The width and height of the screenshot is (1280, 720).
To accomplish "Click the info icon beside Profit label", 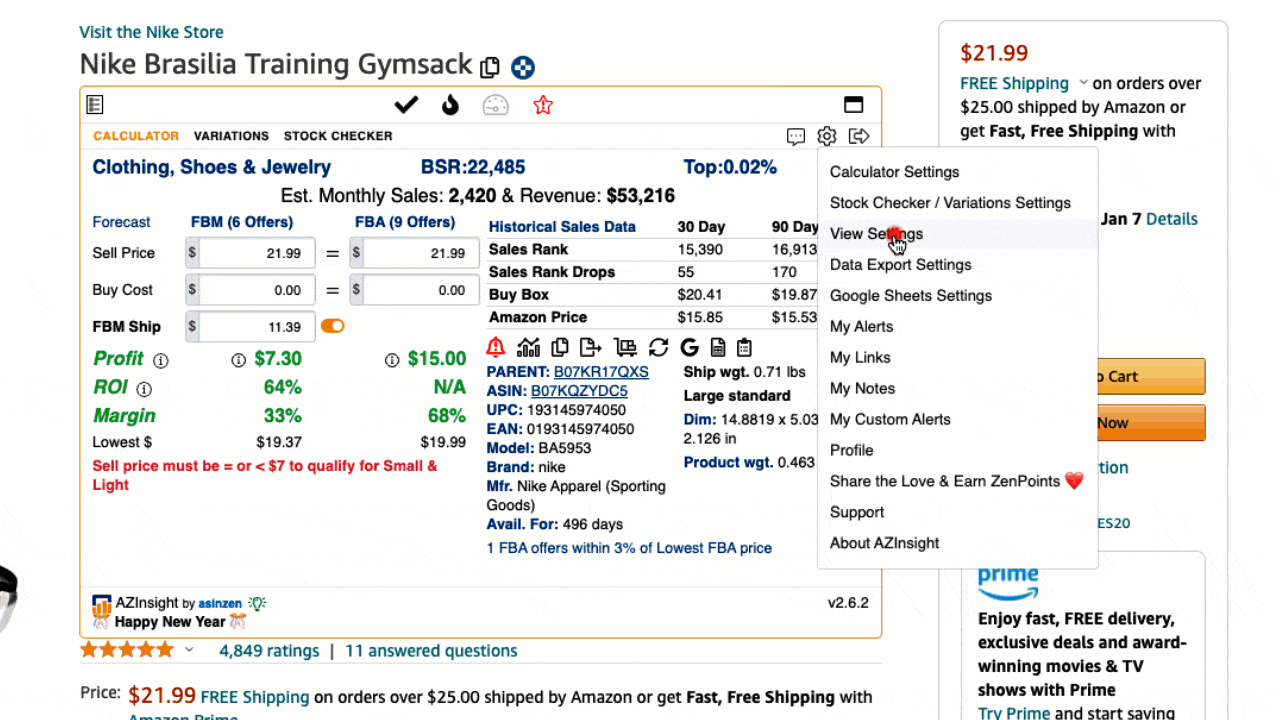I will tap(161, 360).
